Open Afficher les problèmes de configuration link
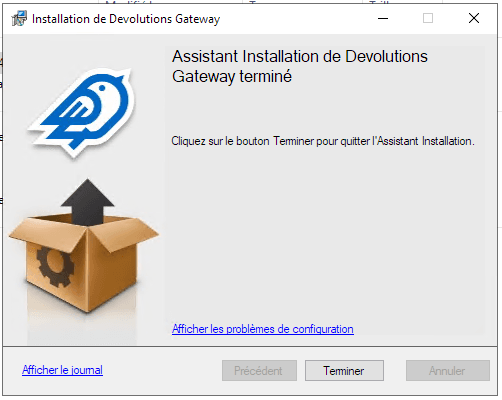The image size is (502, 400). click(263, 329)
